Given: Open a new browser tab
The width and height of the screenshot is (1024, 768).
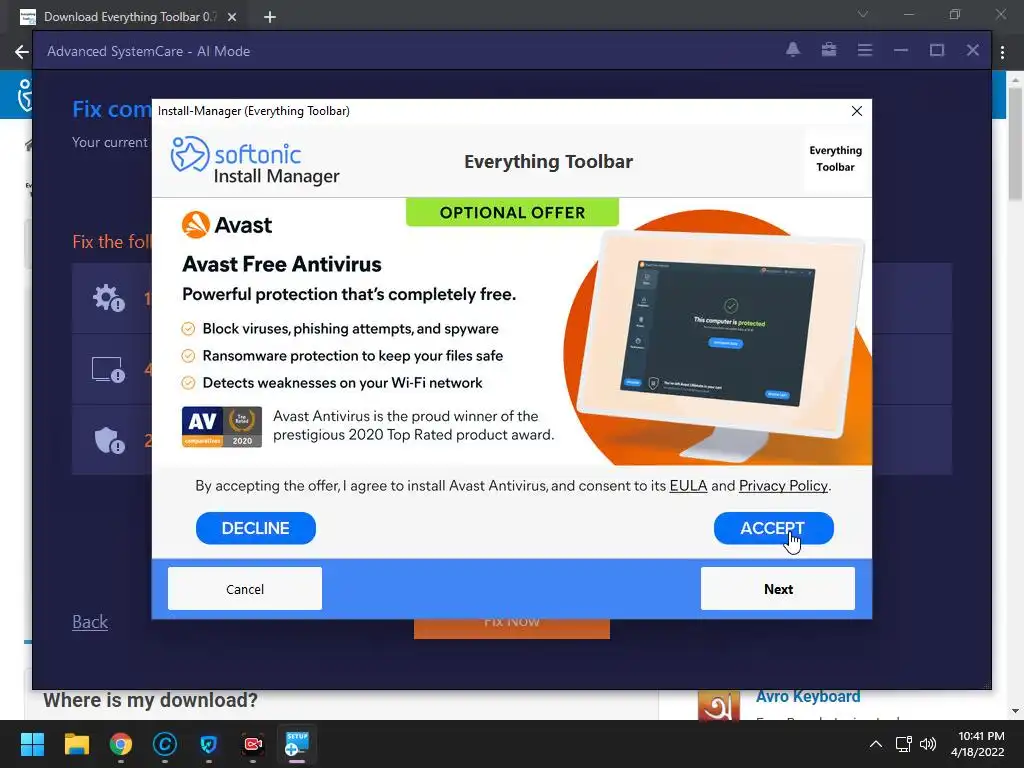Looking at the screenshot, I should tap(270, 17).
